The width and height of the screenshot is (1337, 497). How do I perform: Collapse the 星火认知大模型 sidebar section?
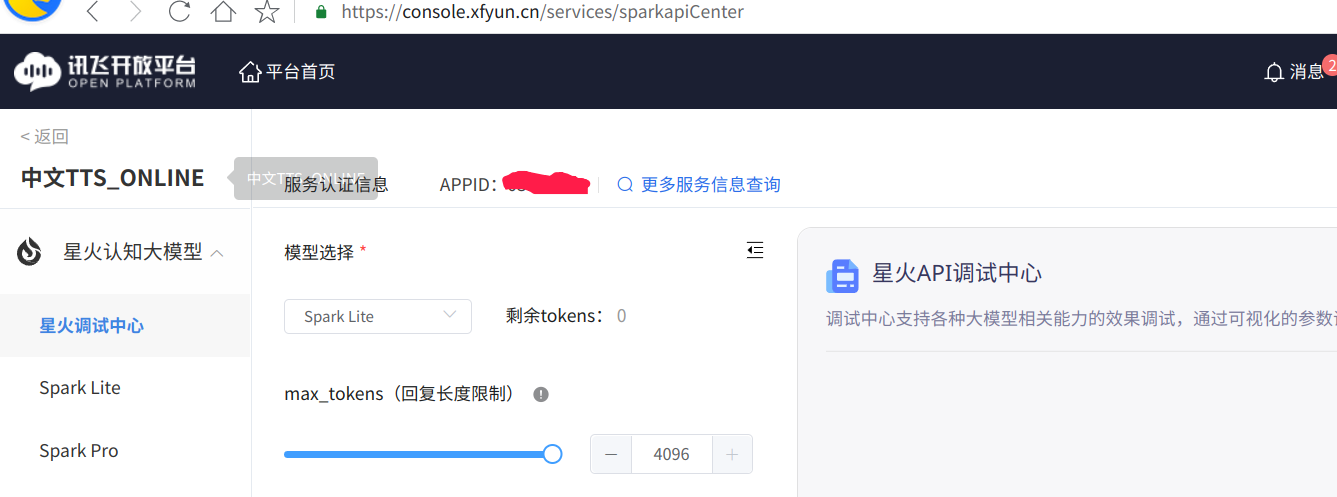pos(217,253)
